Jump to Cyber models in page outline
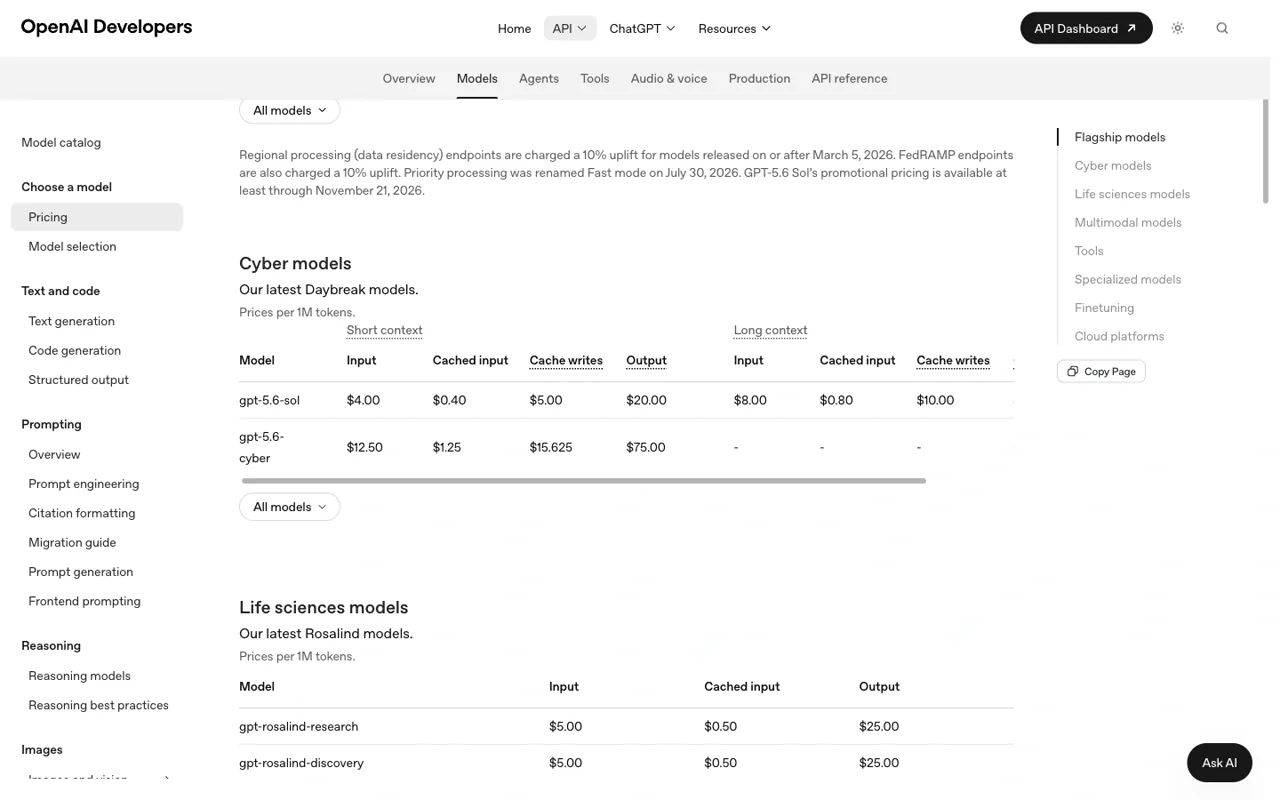The height and width of the screenshot is (800, 1280). click(x=1113, y=166)
